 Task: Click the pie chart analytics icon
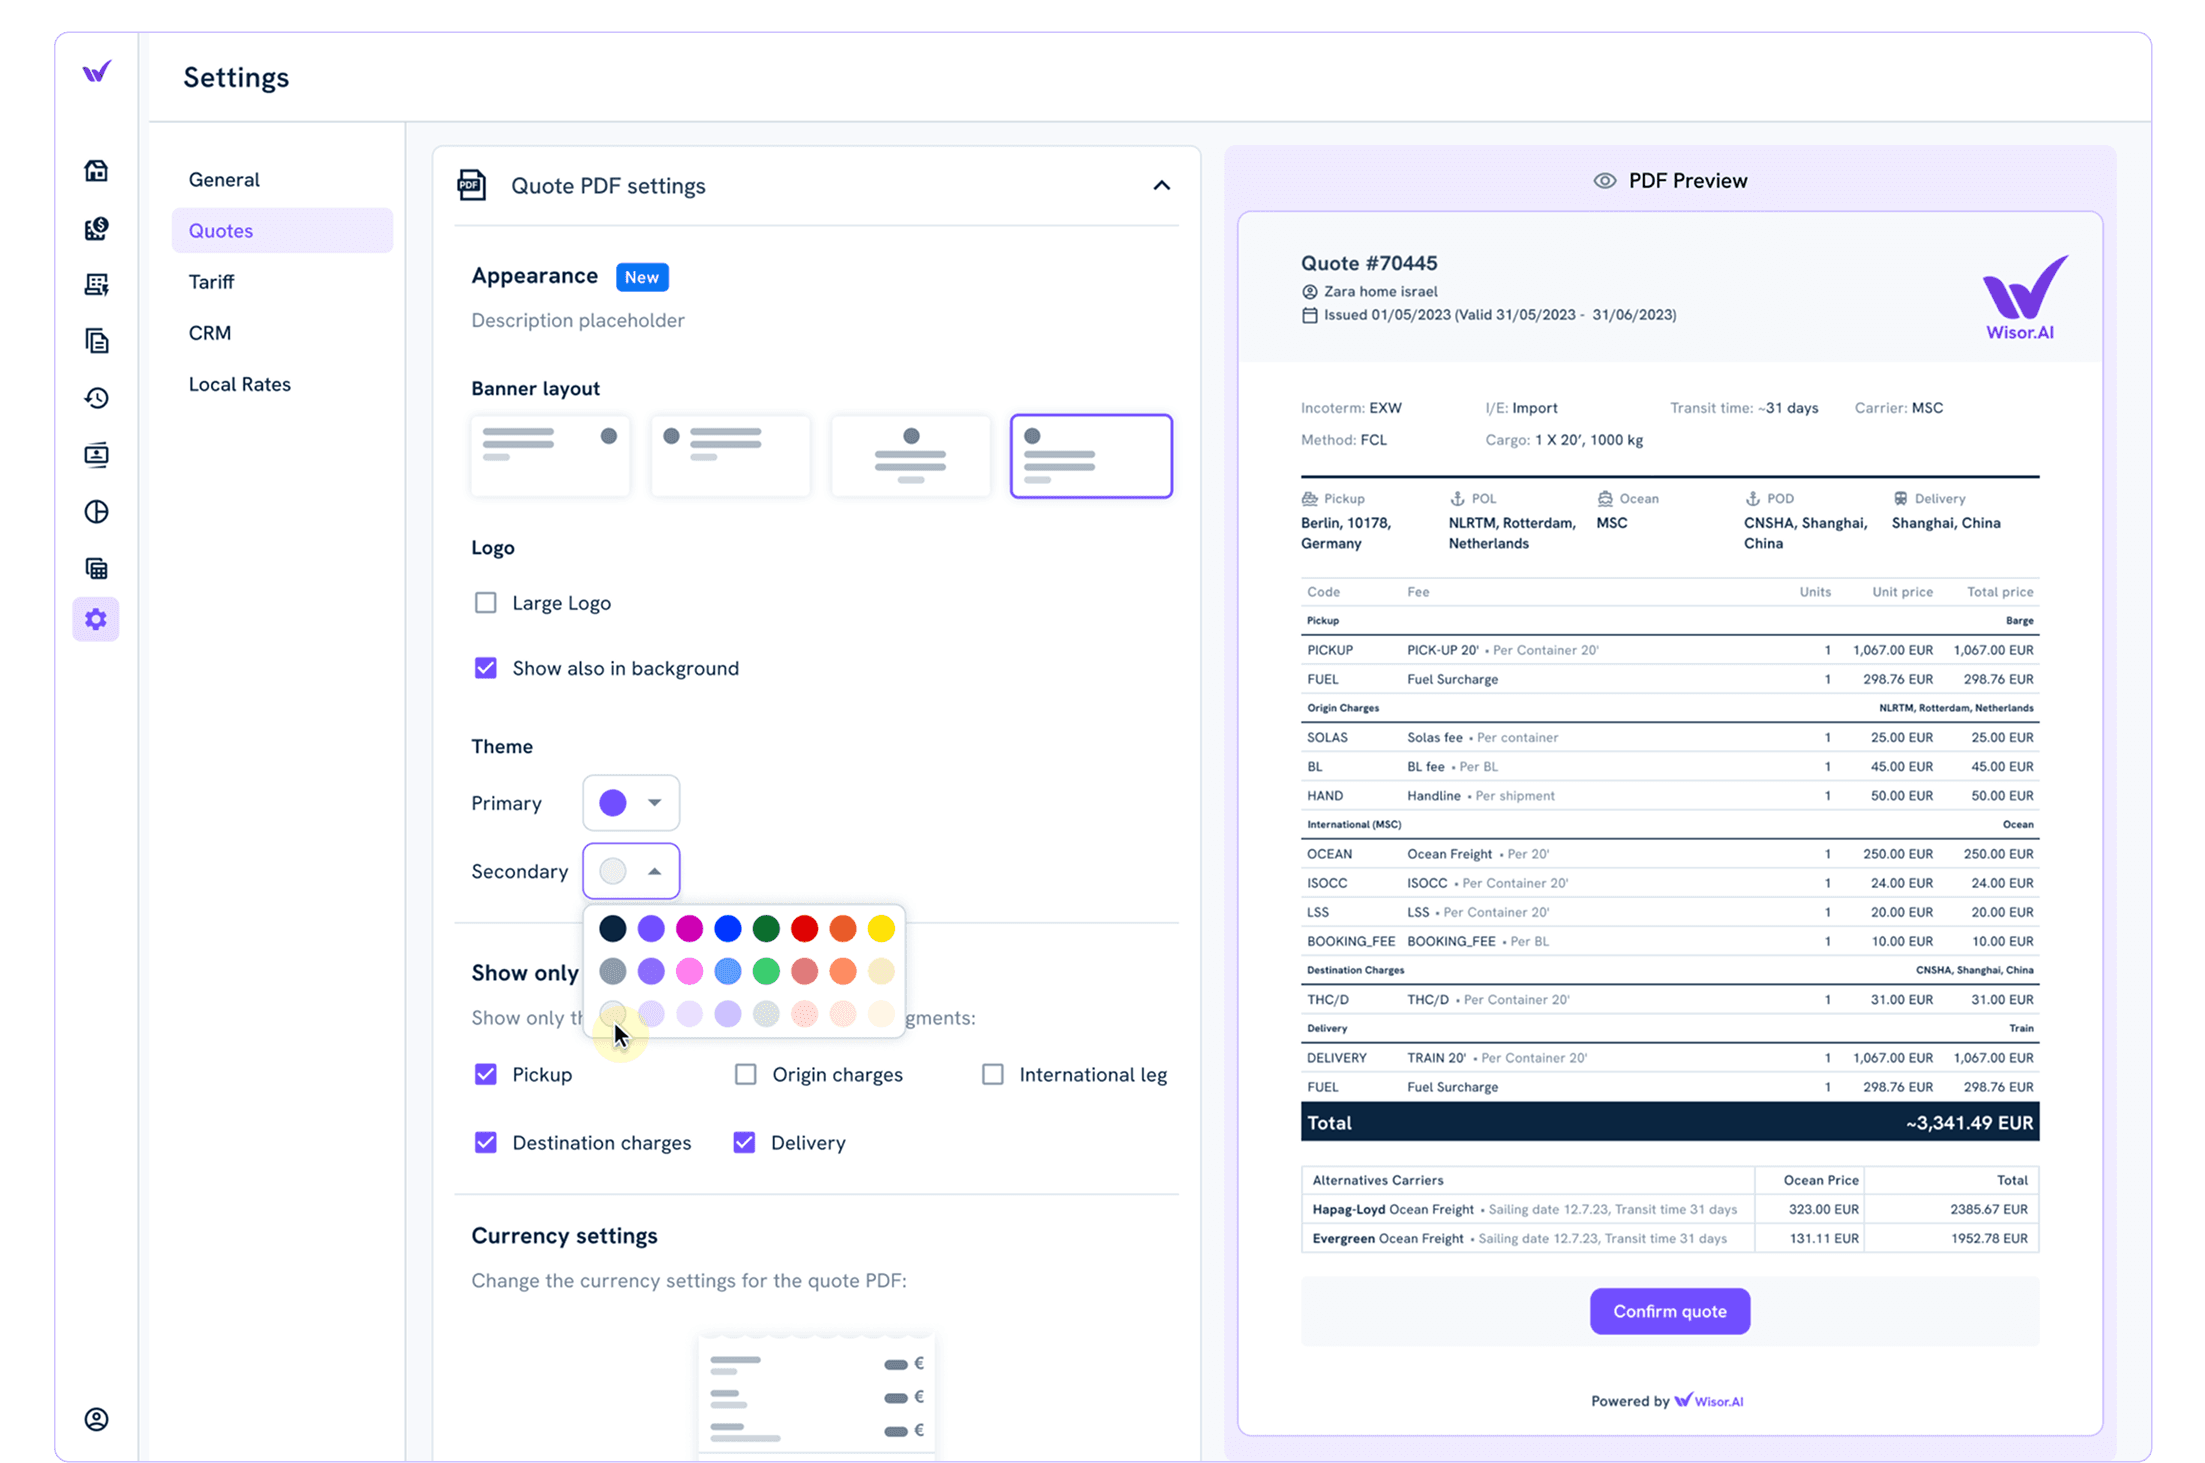pos(96,512)
